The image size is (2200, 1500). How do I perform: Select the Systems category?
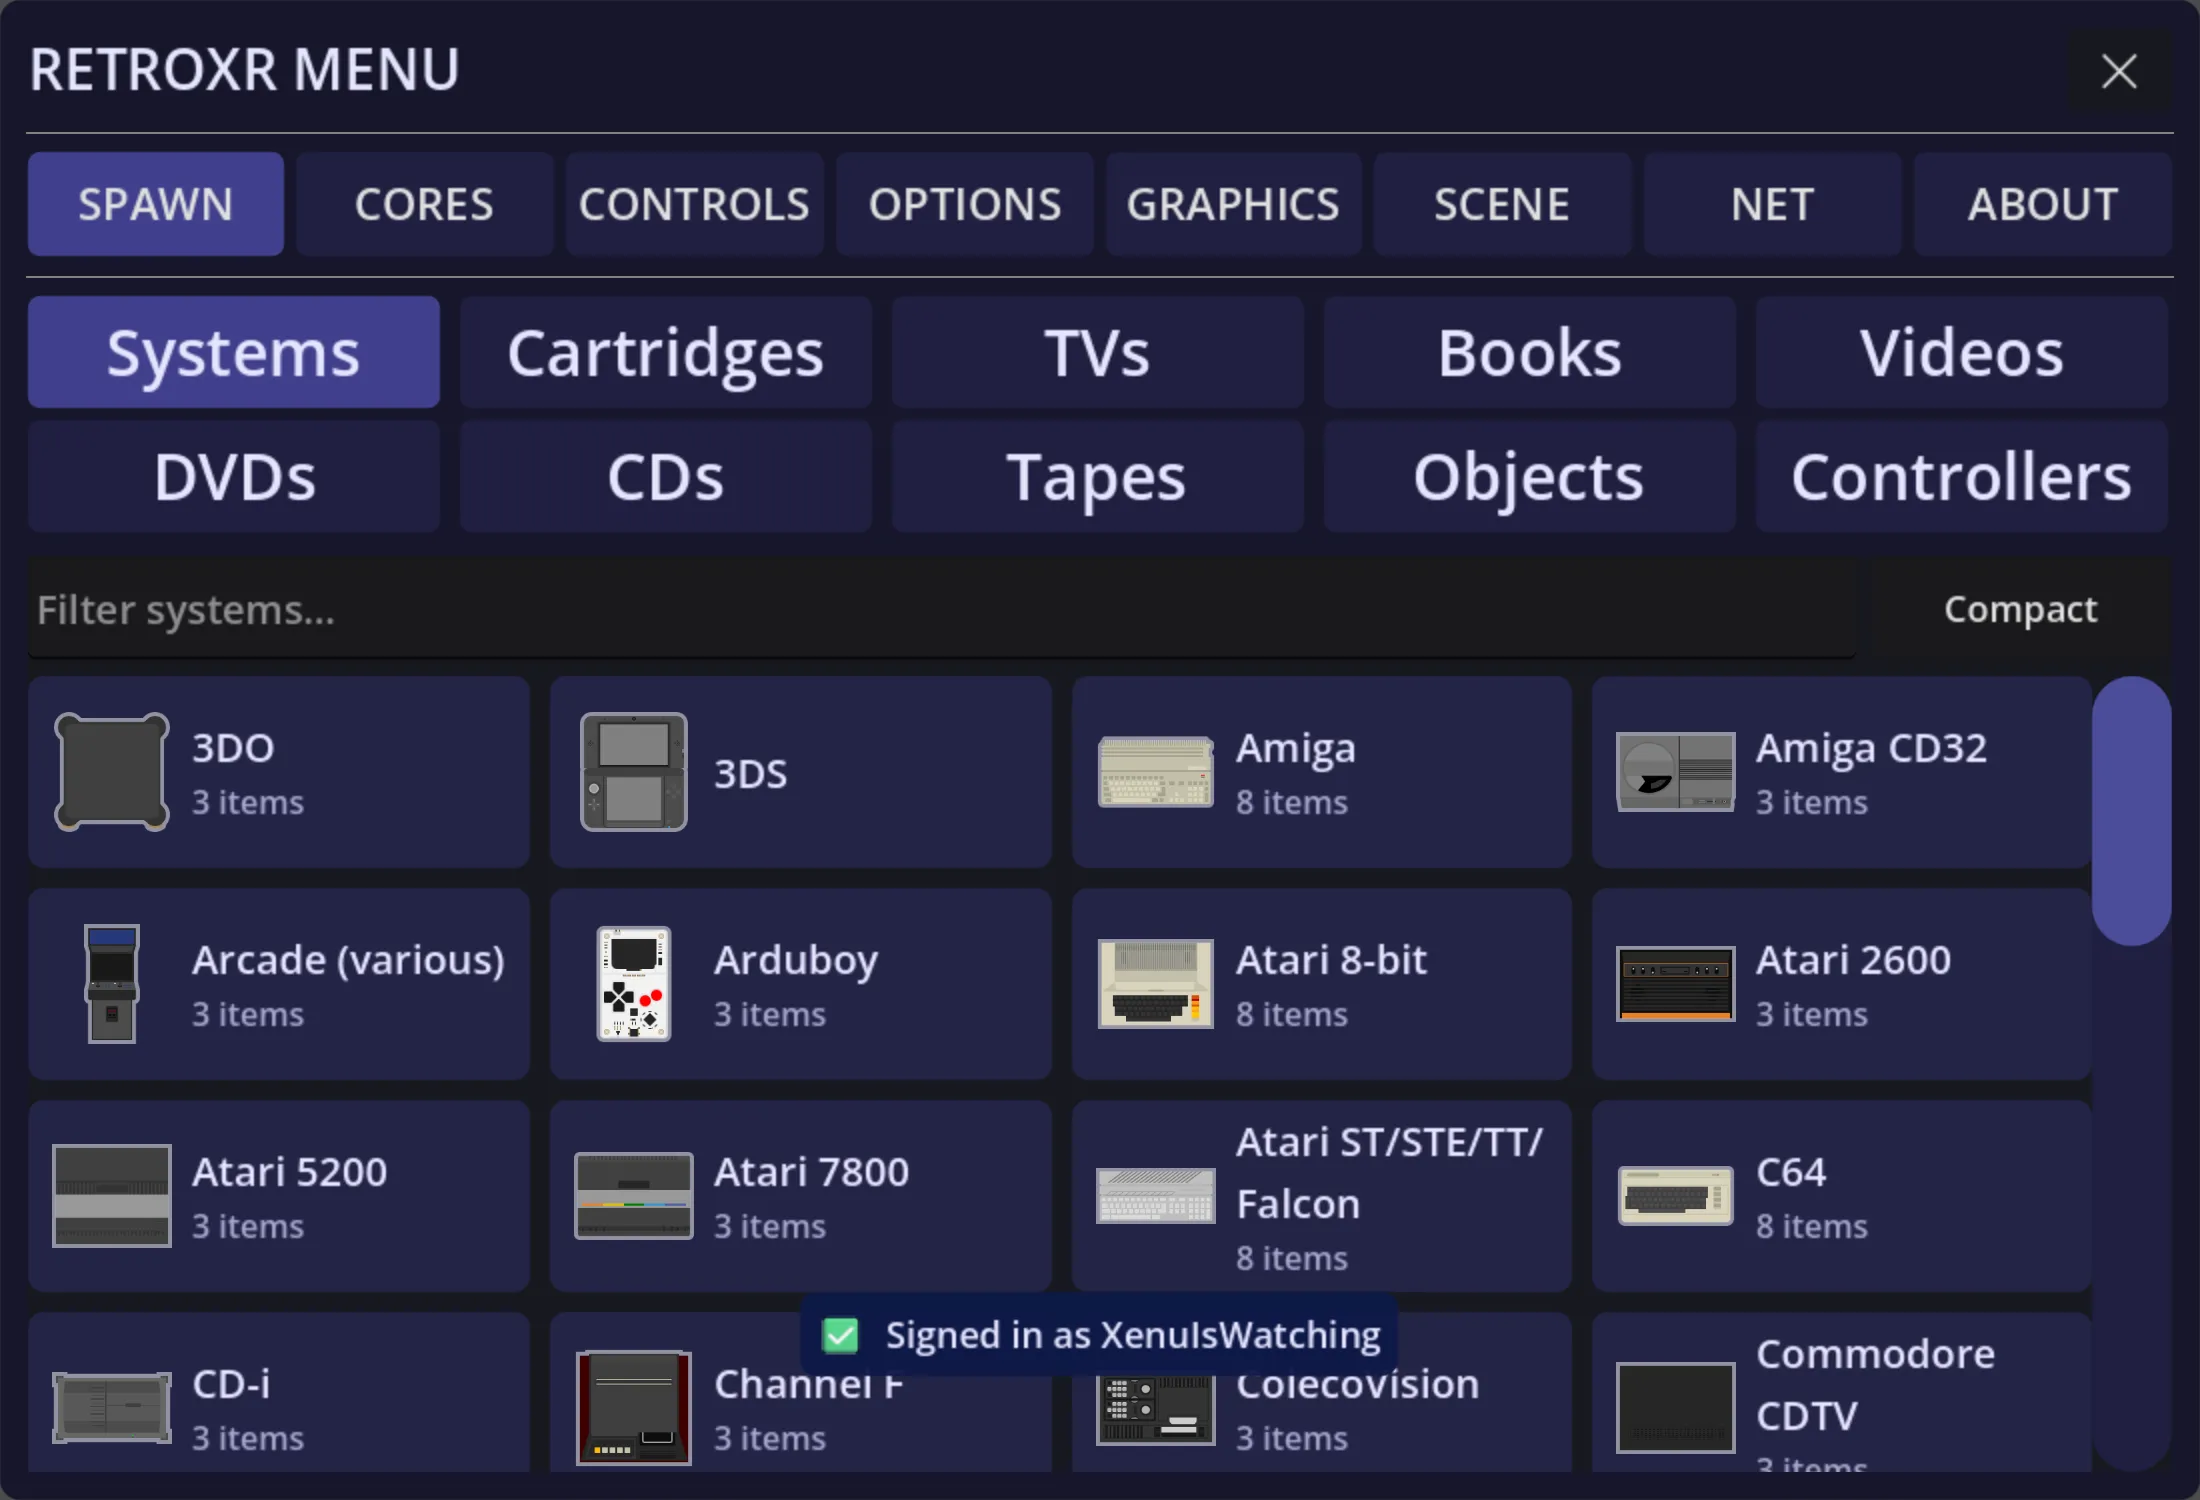coord(234,352)
